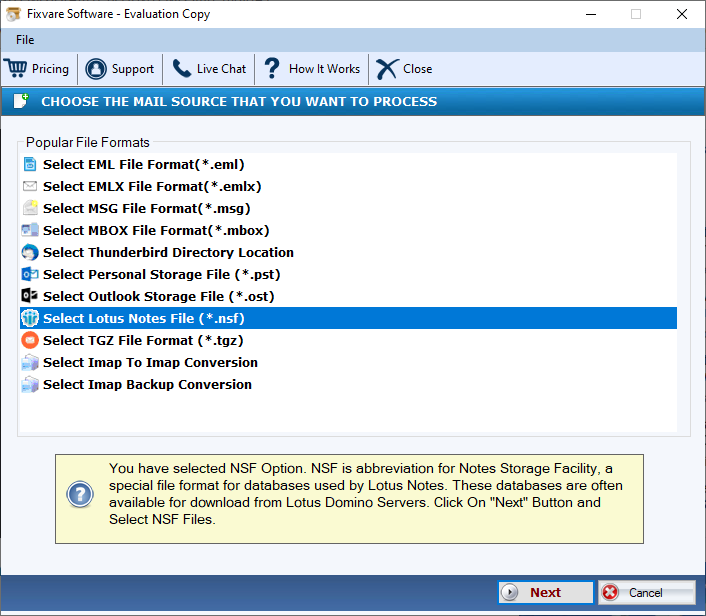Click the Imap Backup Conversion icon
The image size is (706, 616).
pyautogui.click(x=30, y=384)
